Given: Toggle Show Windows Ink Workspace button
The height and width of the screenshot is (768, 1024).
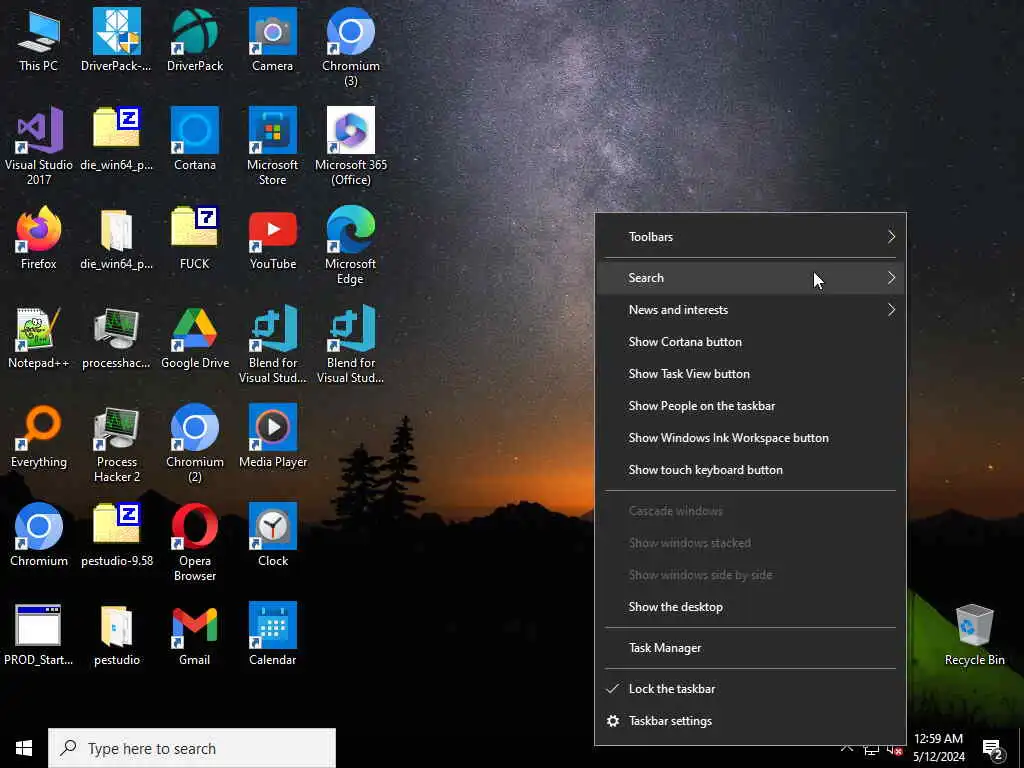Looking at the screenshot, I should point(750,438).
